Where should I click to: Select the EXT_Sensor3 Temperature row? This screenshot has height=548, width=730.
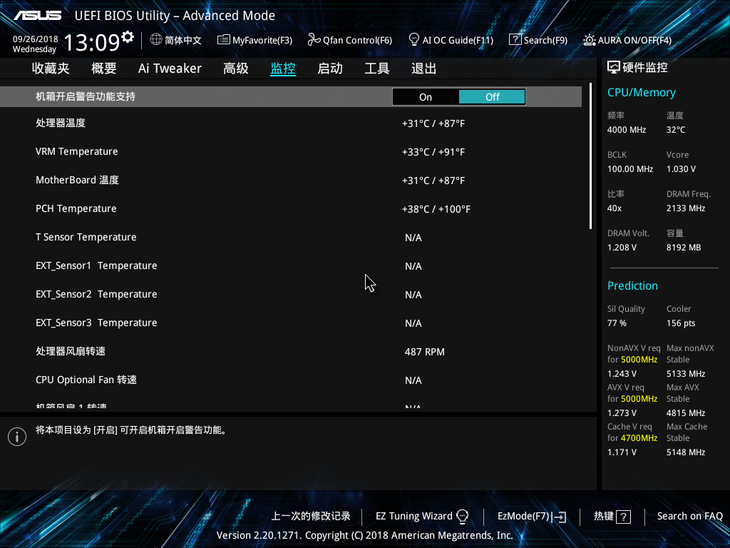pos(291,323)
